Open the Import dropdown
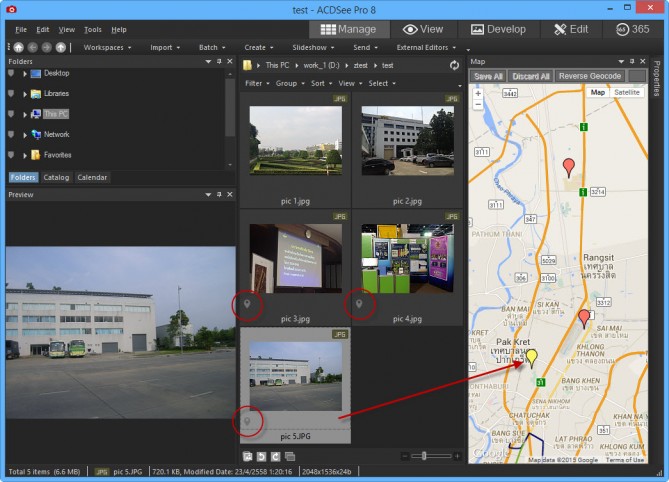The image size is (669, 482). 165,47
